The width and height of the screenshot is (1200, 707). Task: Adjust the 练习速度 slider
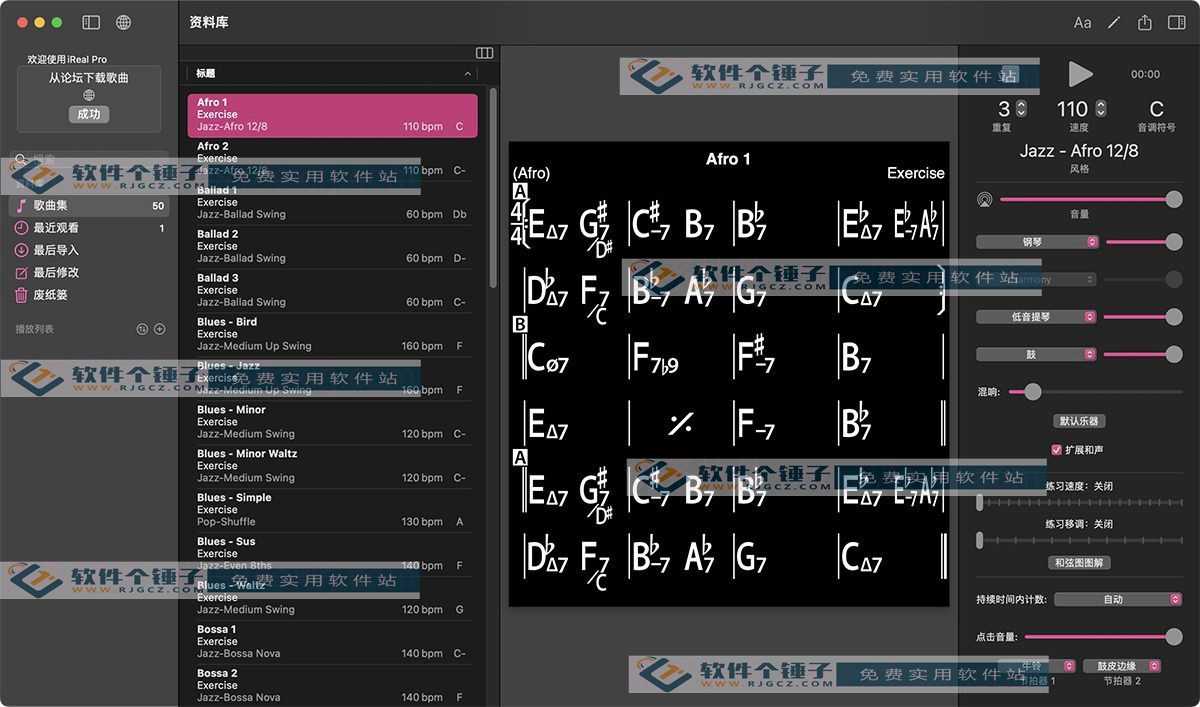pos(1080,503)
